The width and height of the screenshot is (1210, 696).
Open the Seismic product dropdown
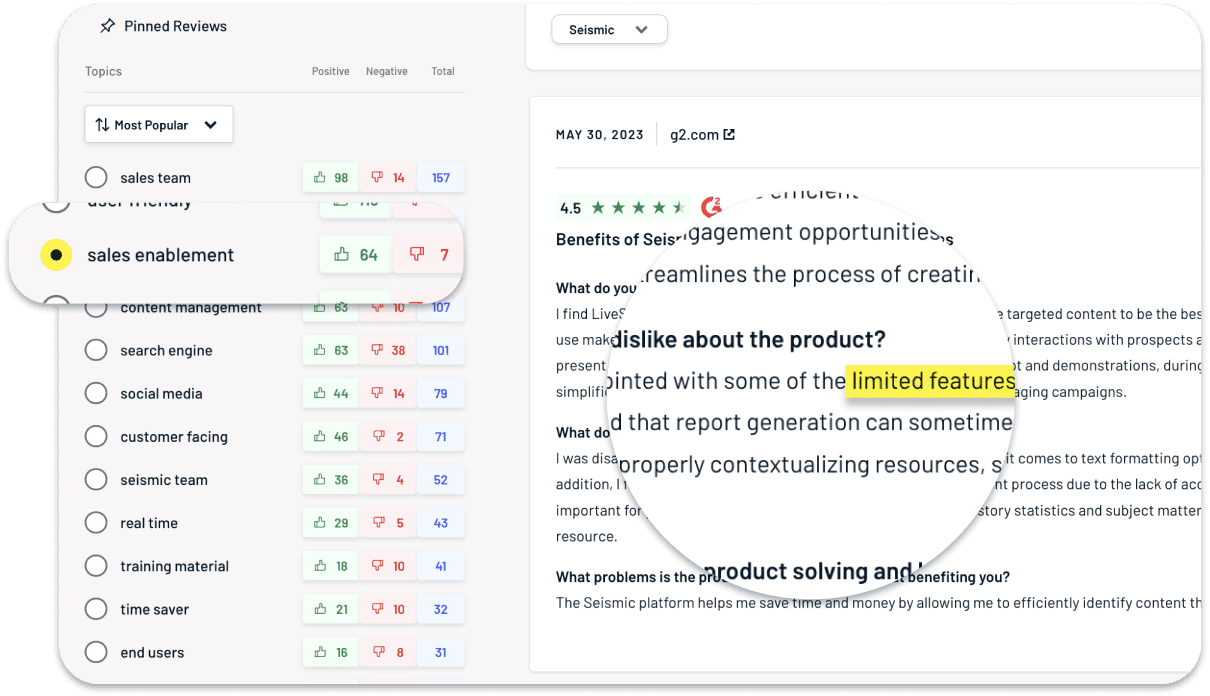[x=609, y=30]
